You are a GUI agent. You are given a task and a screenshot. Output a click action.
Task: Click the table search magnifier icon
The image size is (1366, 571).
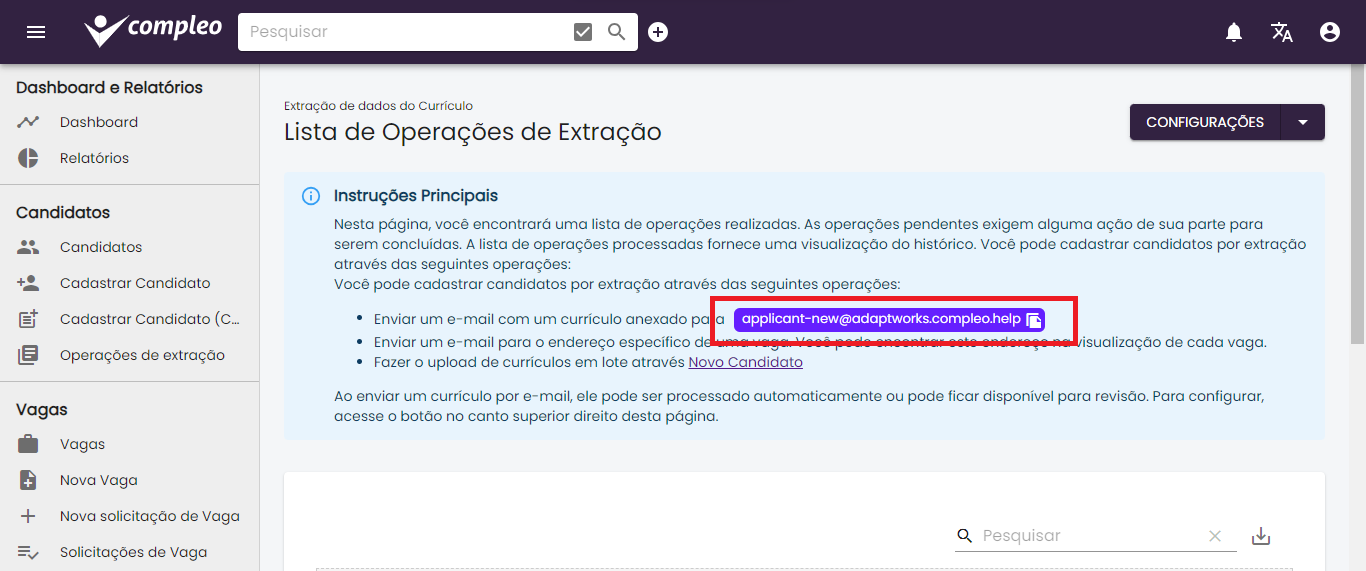pos(965,536)
